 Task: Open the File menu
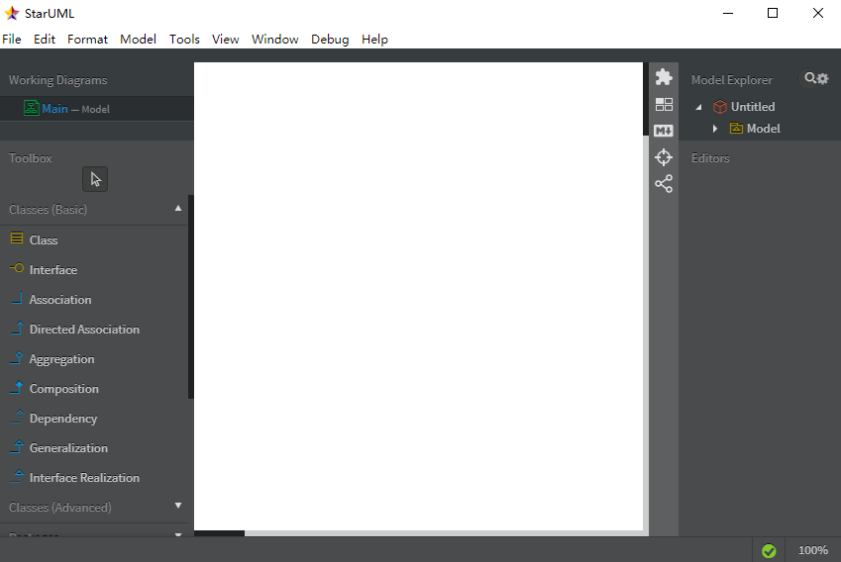pyautogui.click(x=11, y=39)
